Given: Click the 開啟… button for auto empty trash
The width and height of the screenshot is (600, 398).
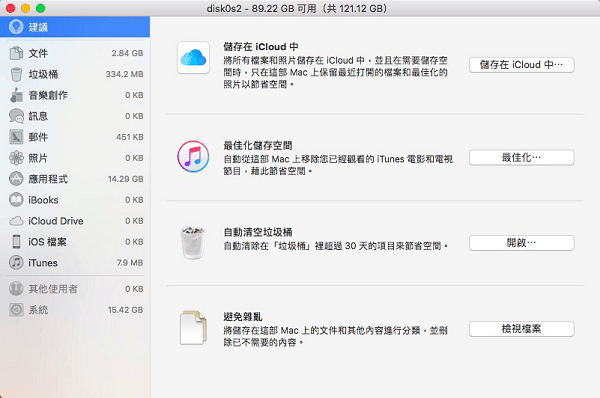Looking at the screenshot, I should click(522, 243).
